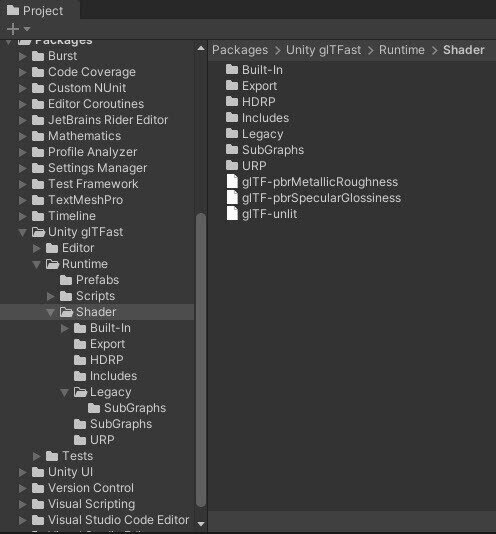
Task: Select URP folder icon in right pane
Action: coord(232,166)
